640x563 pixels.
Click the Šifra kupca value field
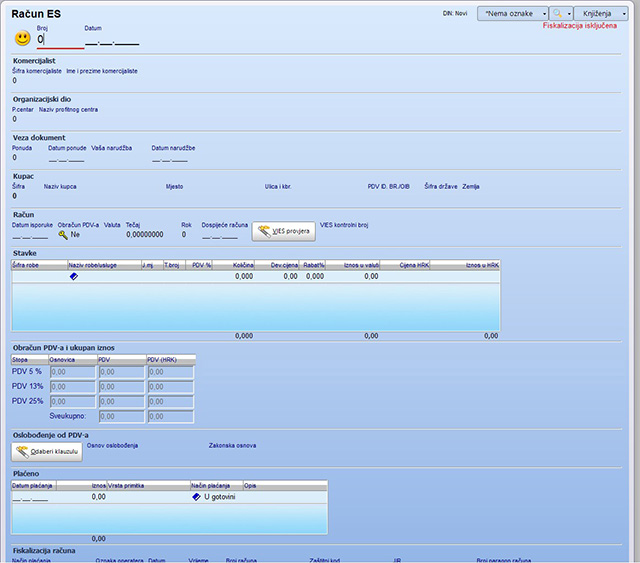click(16, 196)
